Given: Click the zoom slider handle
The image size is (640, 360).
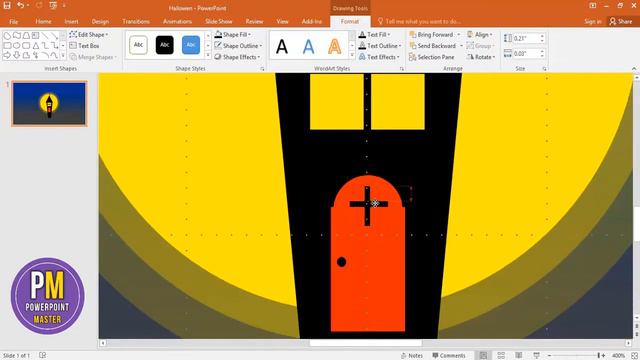Looking at the screenshot, I should pyautogui.click(x=598, y=356).
